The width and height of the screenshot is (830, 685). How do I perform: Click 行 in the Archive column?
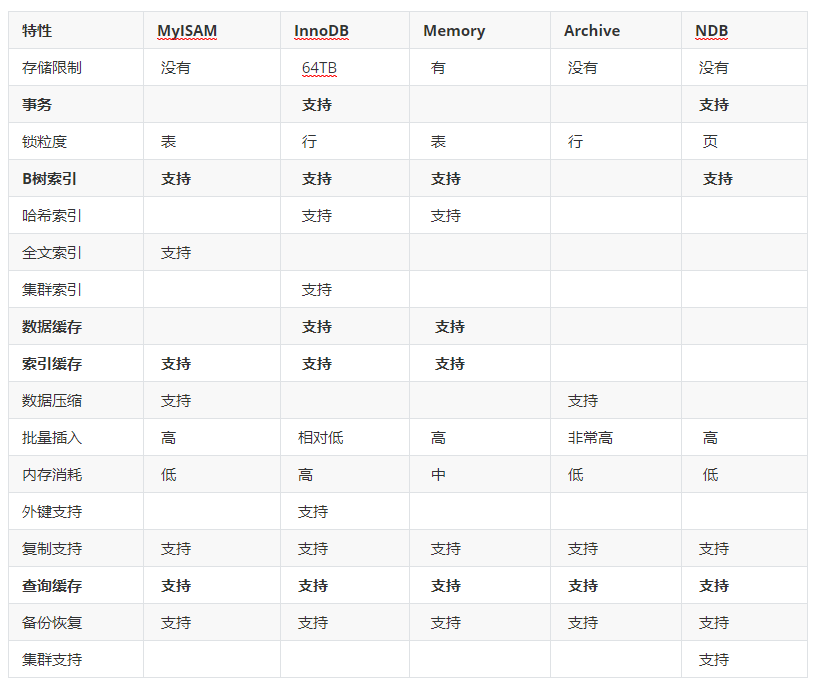click(x=576, y=142)
